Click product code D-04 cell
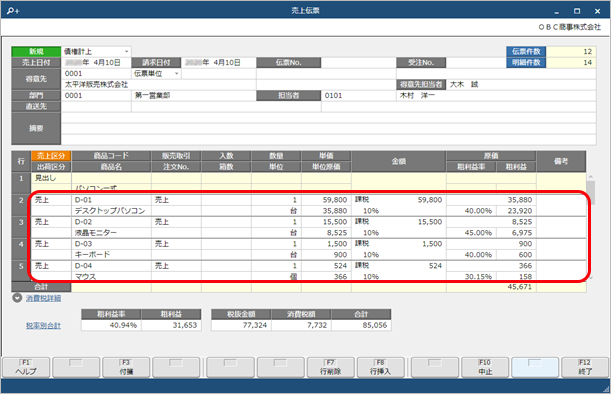The width and height of the screenshot is (611, 394). click(x=111, y=265)
